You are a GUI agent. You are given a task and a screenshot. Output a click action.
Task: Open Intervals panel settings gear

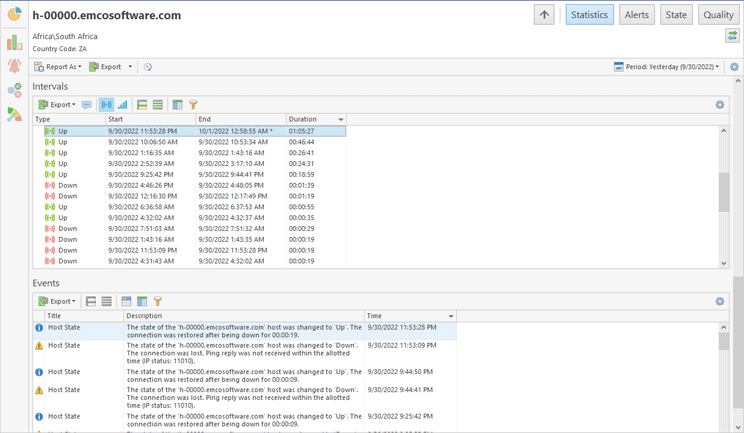tap(720, 104)
